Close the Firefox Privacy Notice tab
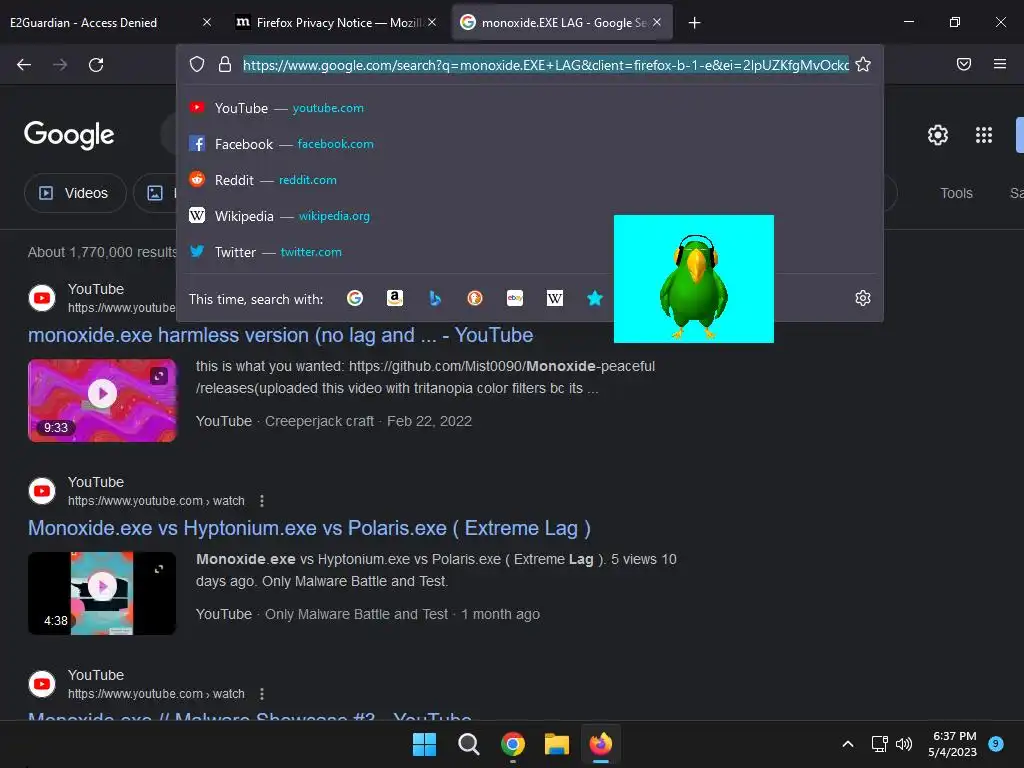Viewport: 1024px width, 768px height. pyautogui.click(x=432, y=23)
